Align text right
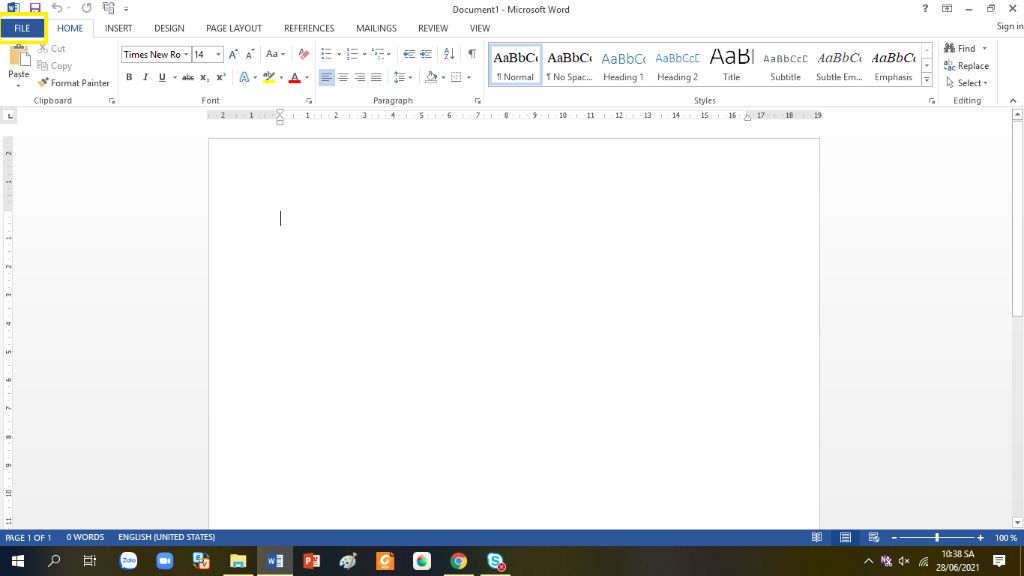The height and width of the screenshot is (576, 1024). click(360, 77)
